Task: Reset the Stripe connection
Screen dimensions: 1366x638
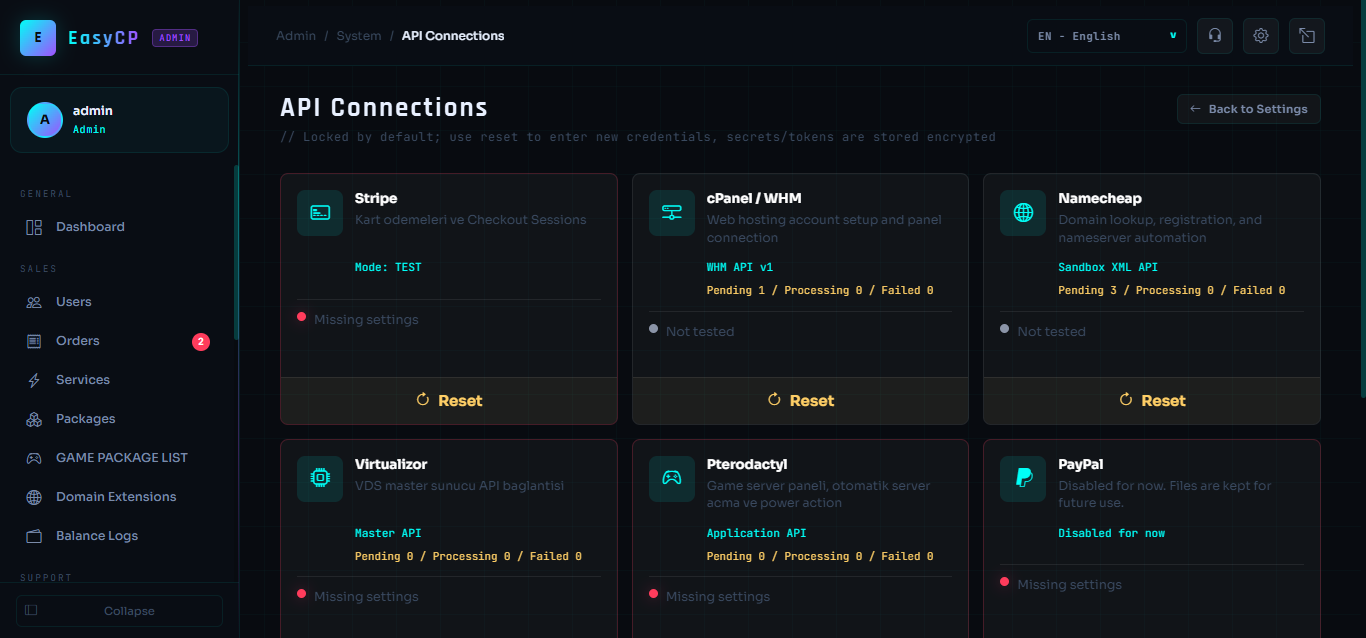Action: coord(449,401)
